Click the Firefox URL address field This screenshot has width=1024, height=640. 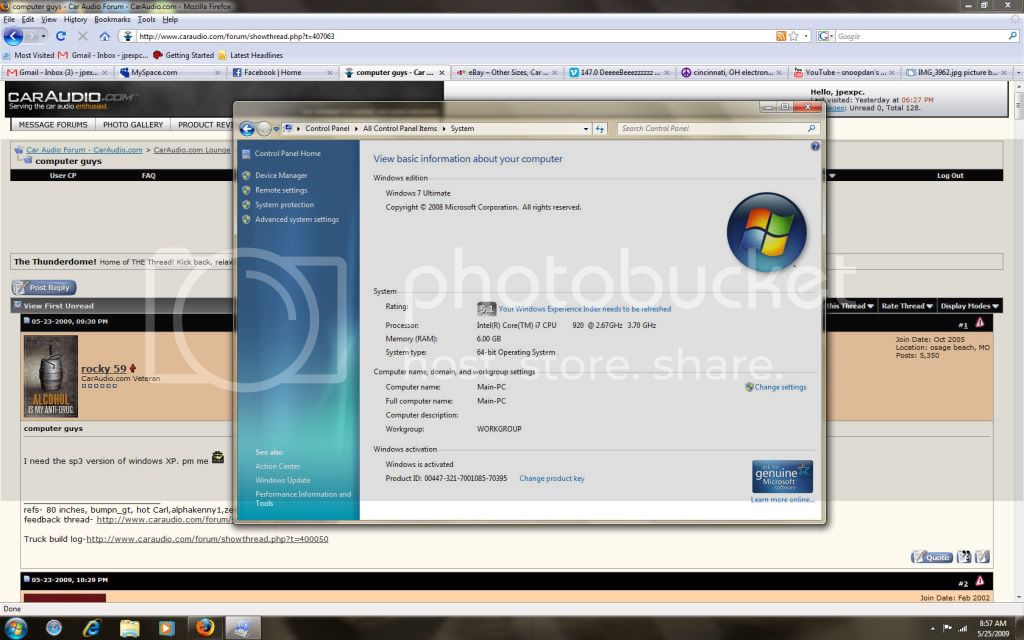(455, 36)
